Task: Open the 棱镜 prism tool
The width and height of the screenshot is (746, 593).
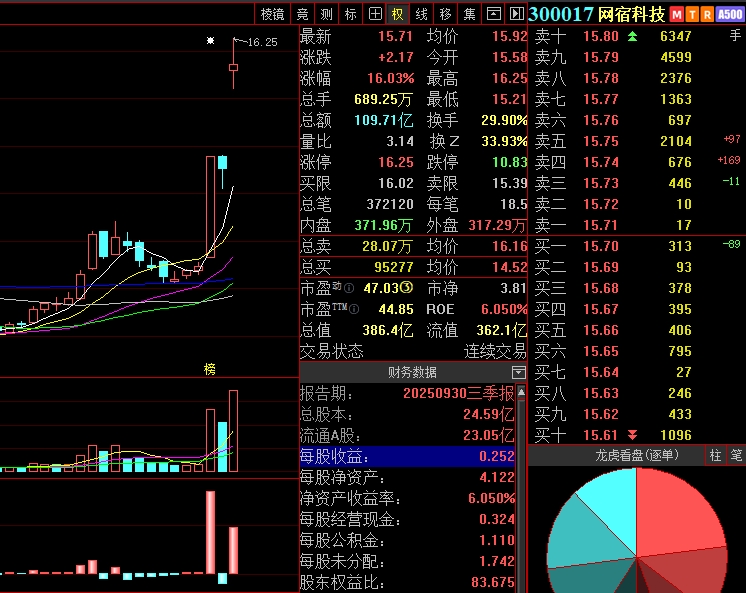Action: tap(272, 14)
